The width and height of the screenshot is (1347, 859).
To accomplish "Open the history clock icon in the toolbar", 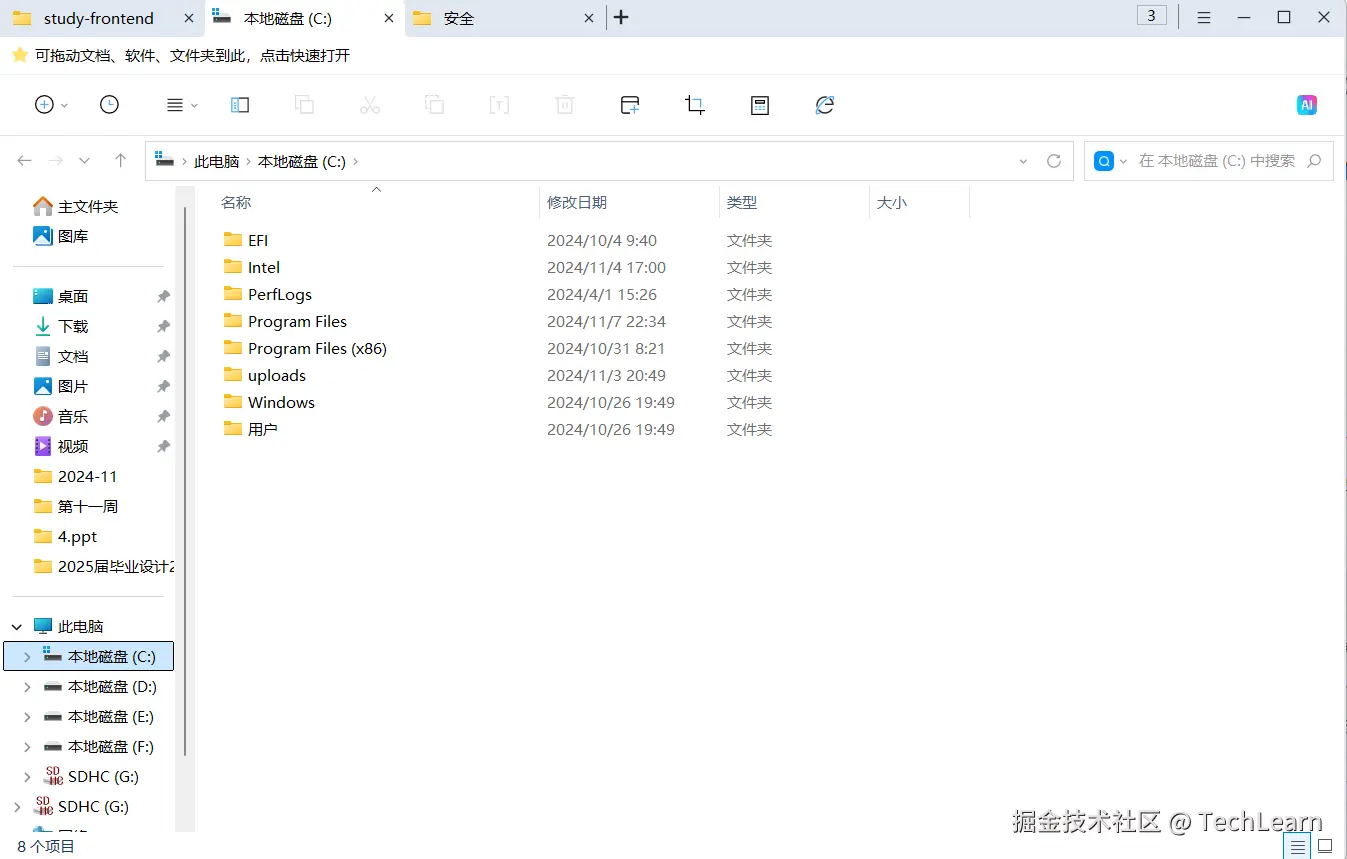I will click(x=109, y=105).
